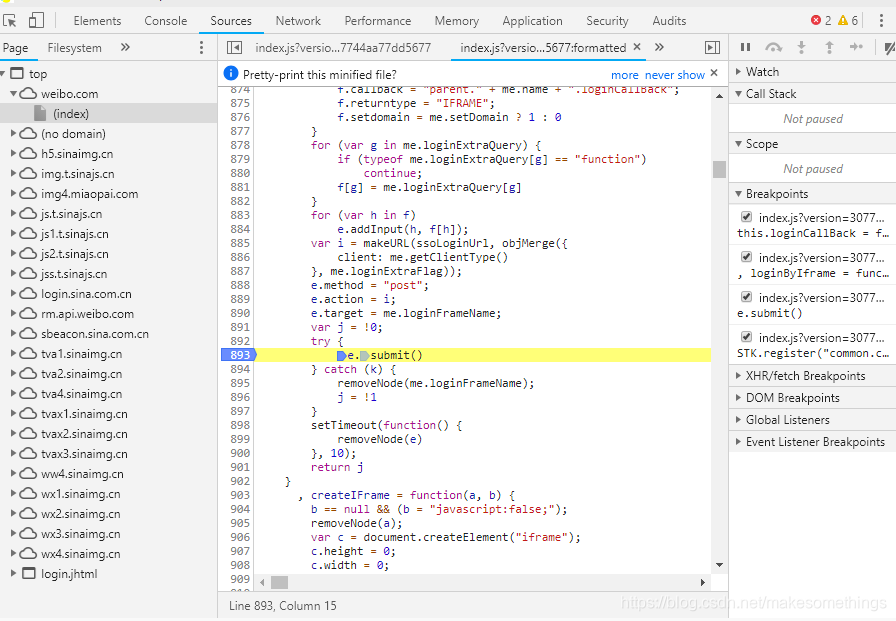Click the vertical scrollbar thumb in editor
The image size is (896, 621).
point(719,169)
